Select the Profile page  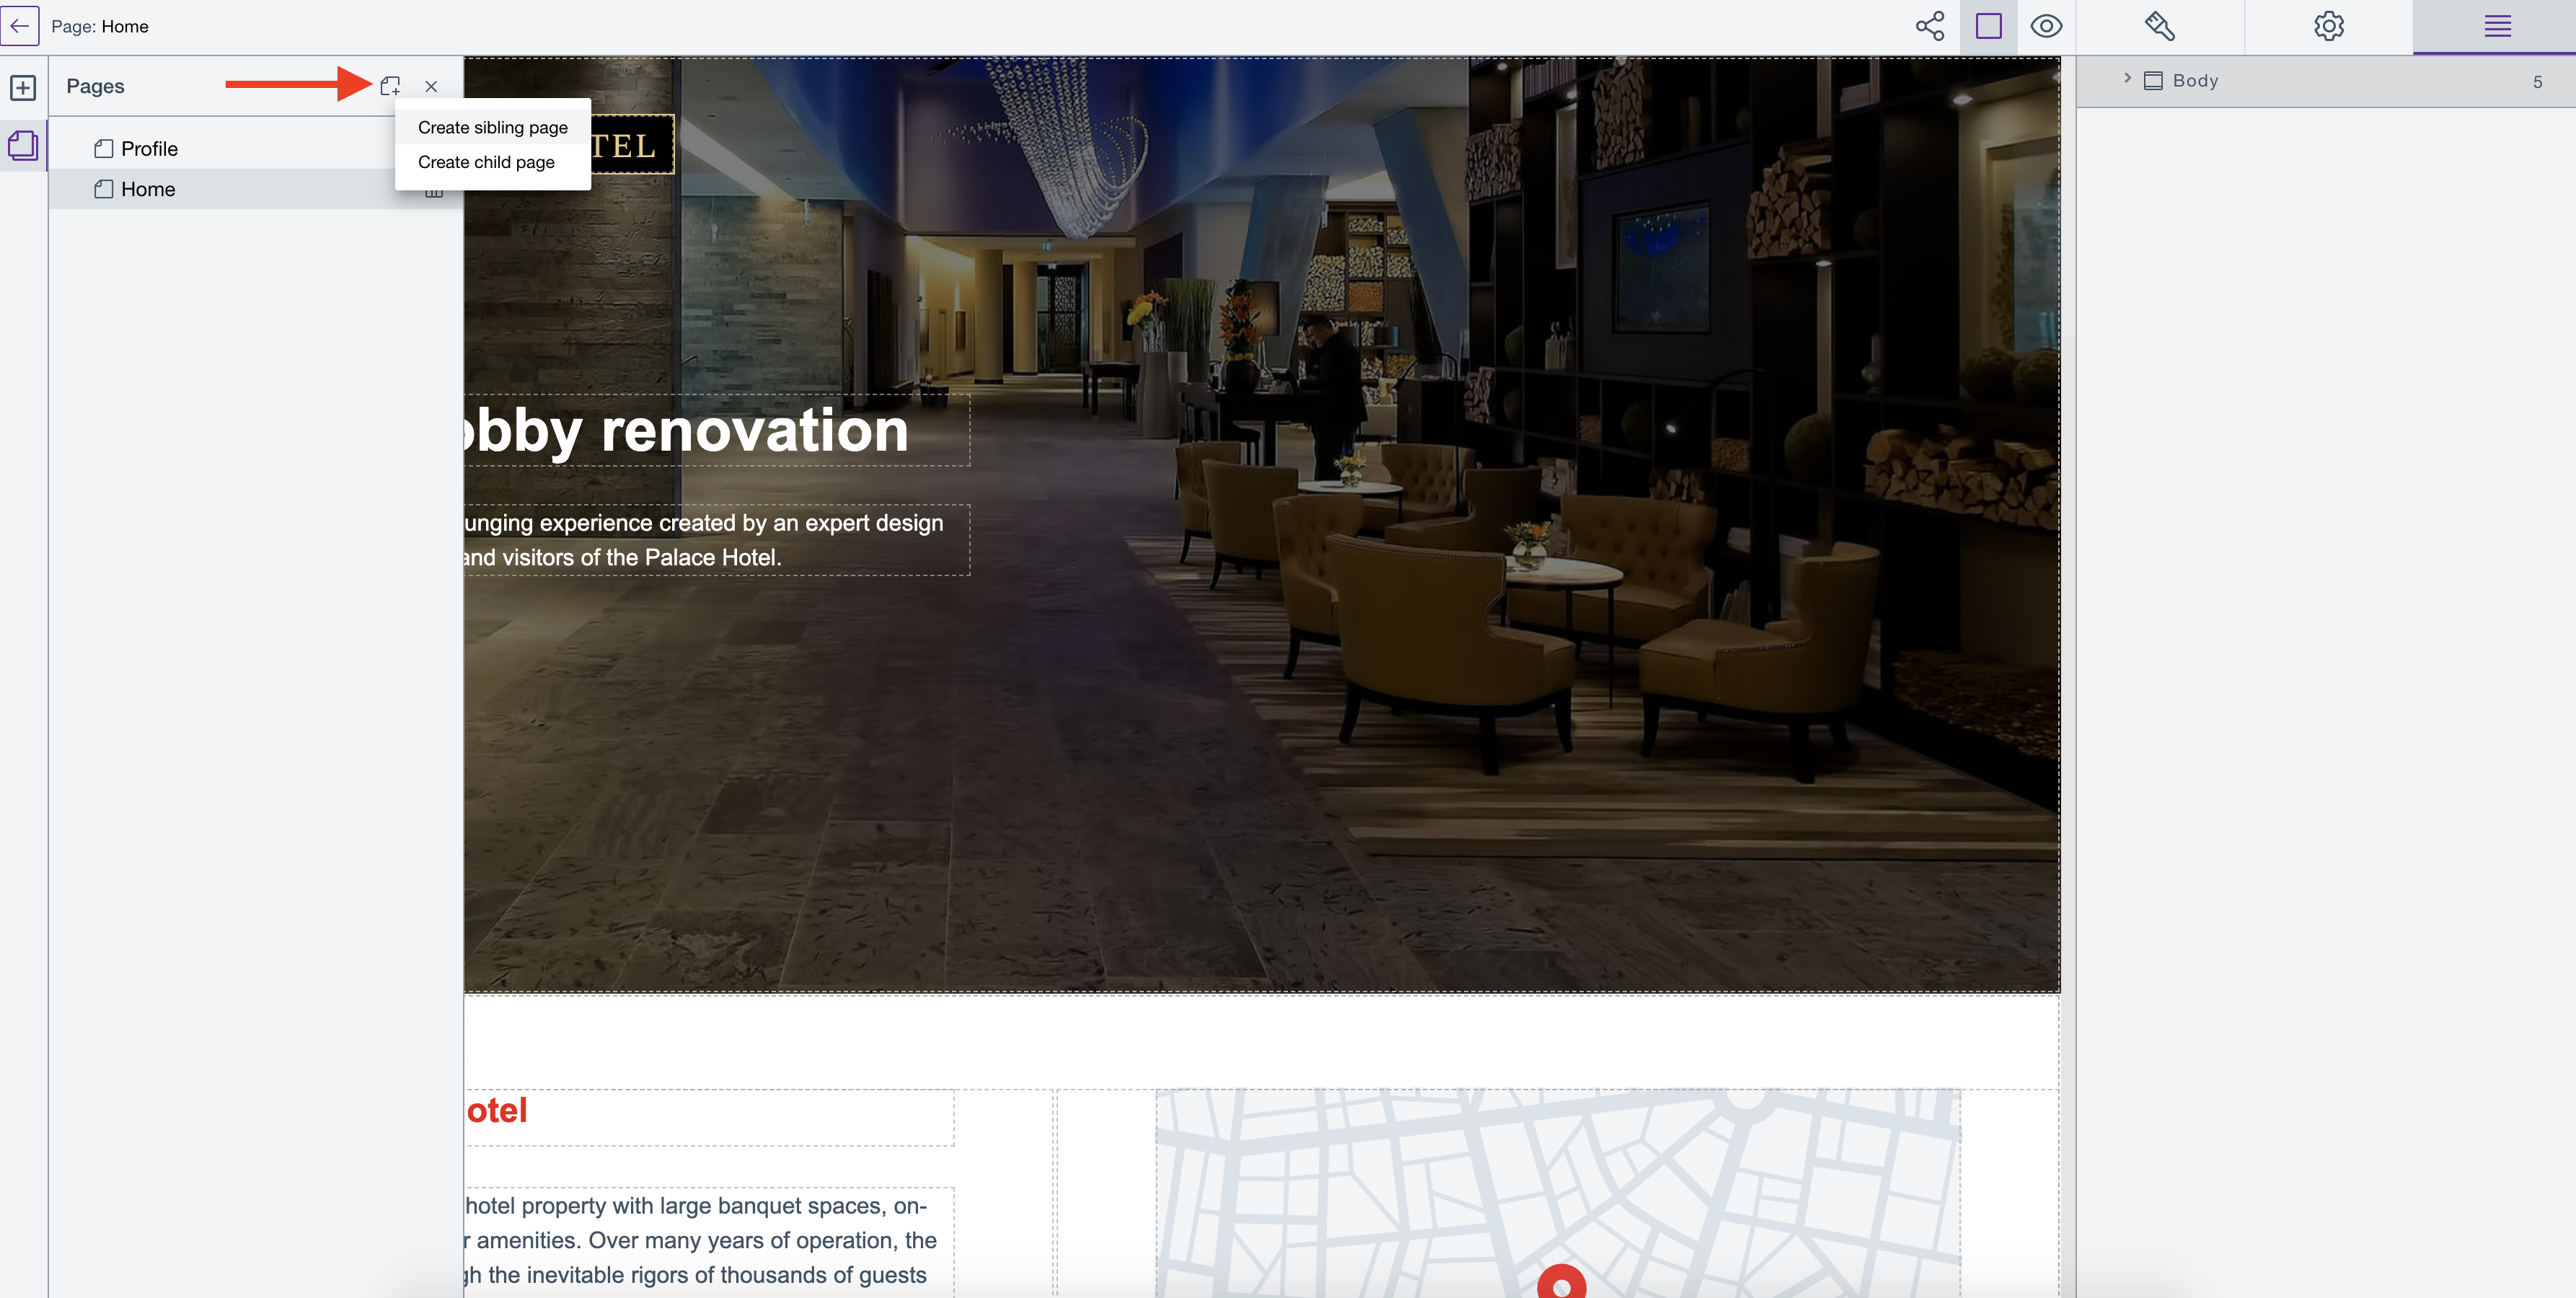click(x=149, y=149)
